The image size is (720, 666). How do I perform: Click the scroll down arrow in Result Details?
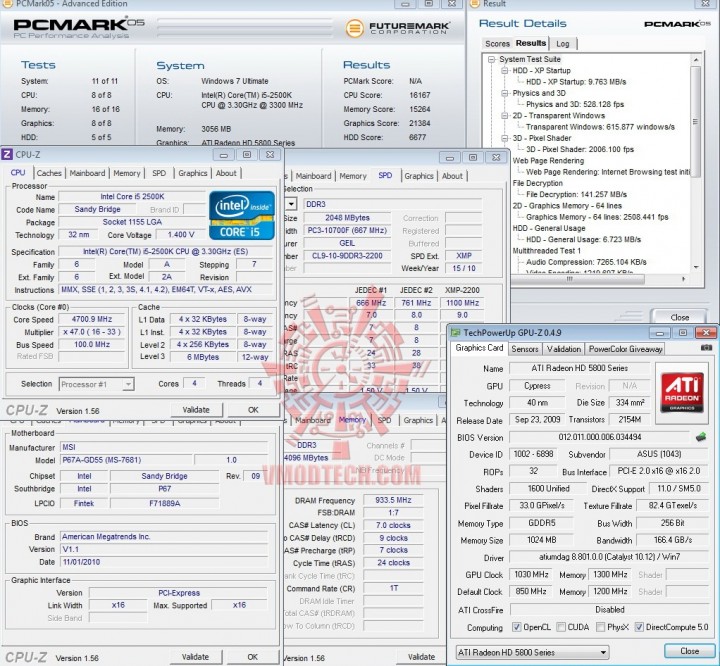696,267
